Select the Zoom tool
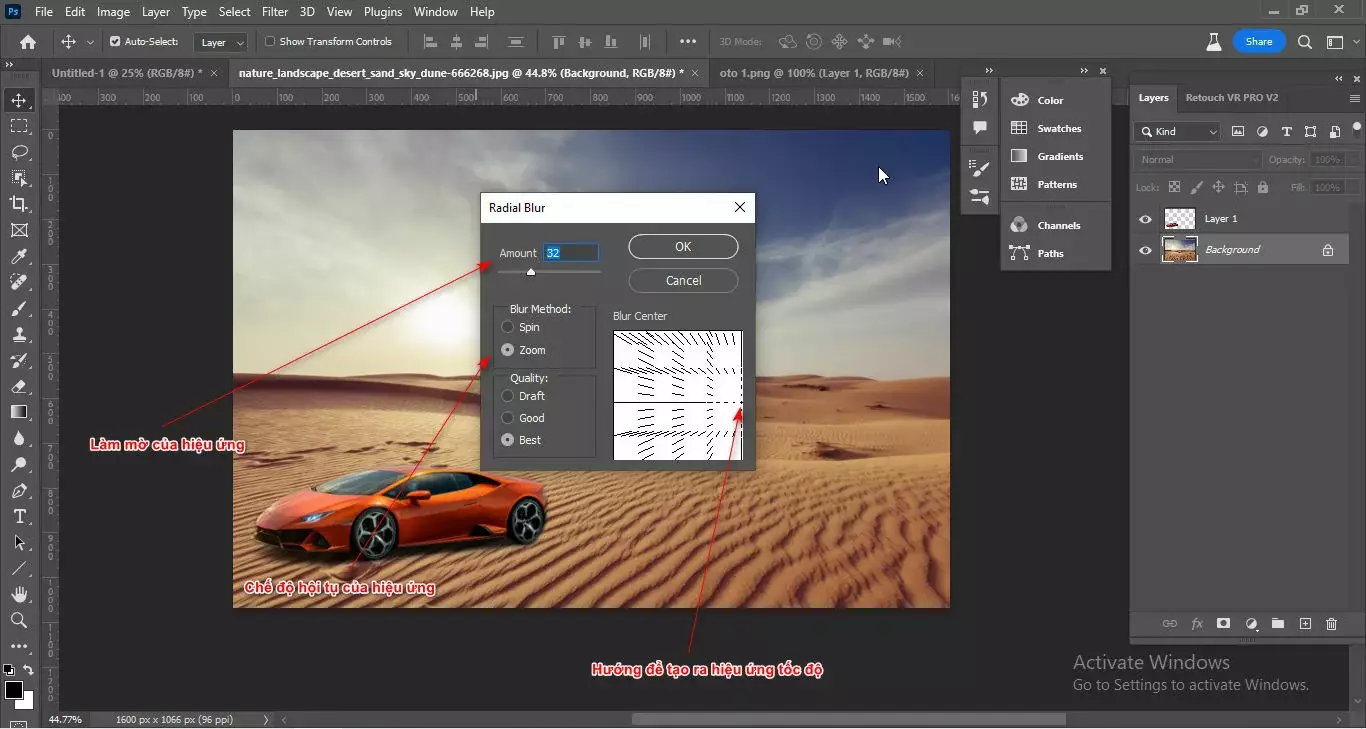Viewport: 1366px width, 729px height. [x=18, y=621]
